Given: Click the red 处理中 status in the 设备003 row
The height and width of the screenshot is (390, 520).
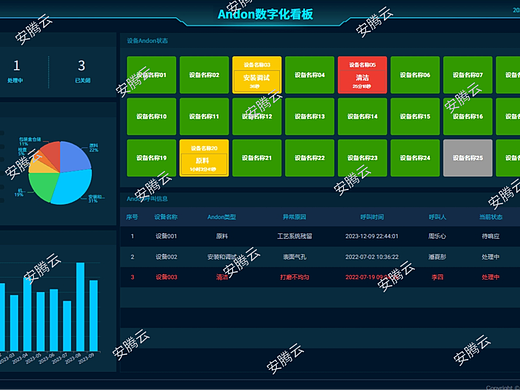Looking at the screenshot, I should tap(491, 277).
